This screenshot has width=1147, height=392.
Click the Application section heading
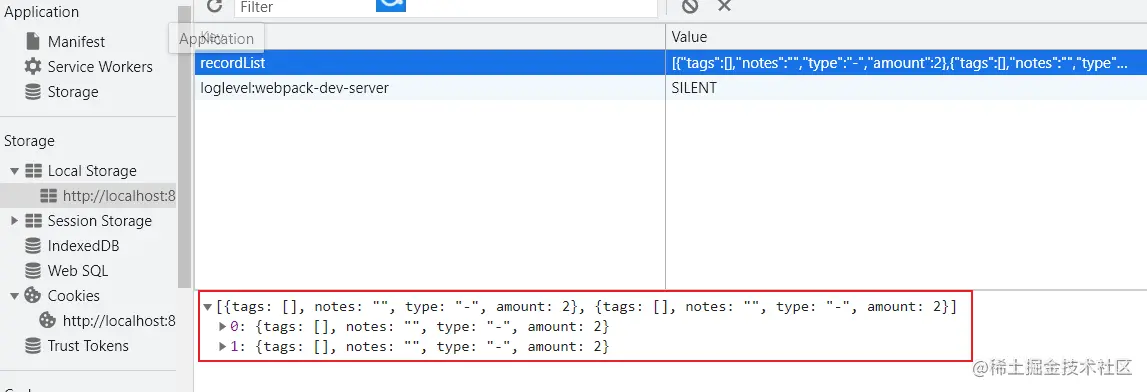(42, 12)
